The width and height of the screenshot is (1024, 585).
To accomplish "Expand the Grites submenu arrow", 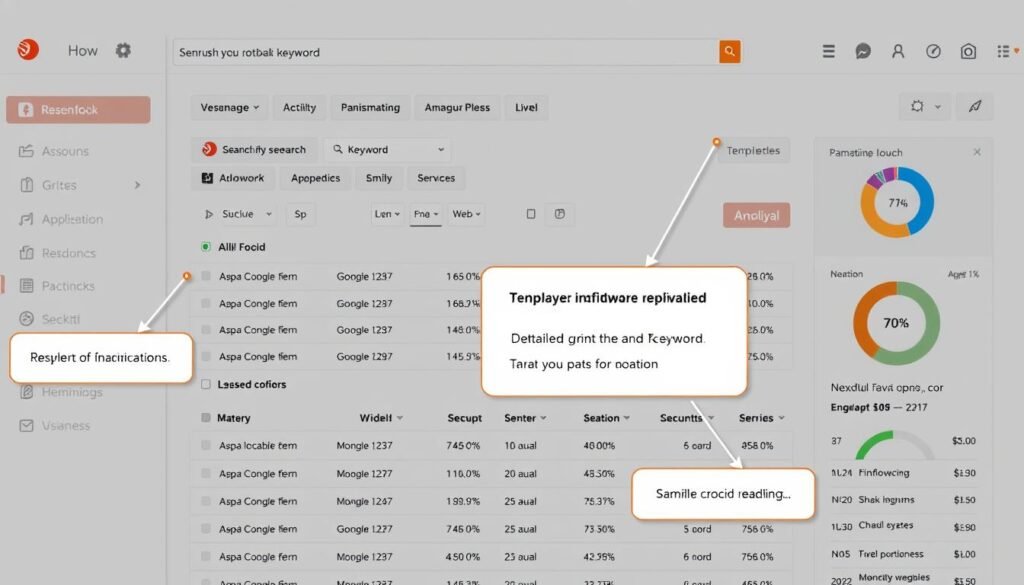I will [137, 185].
